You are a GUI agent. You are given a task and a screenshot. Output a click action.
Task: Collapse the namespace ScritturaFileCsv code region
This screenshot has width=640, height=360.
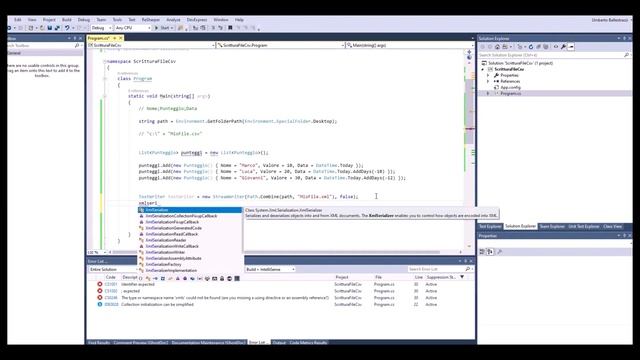coord(104,61)
